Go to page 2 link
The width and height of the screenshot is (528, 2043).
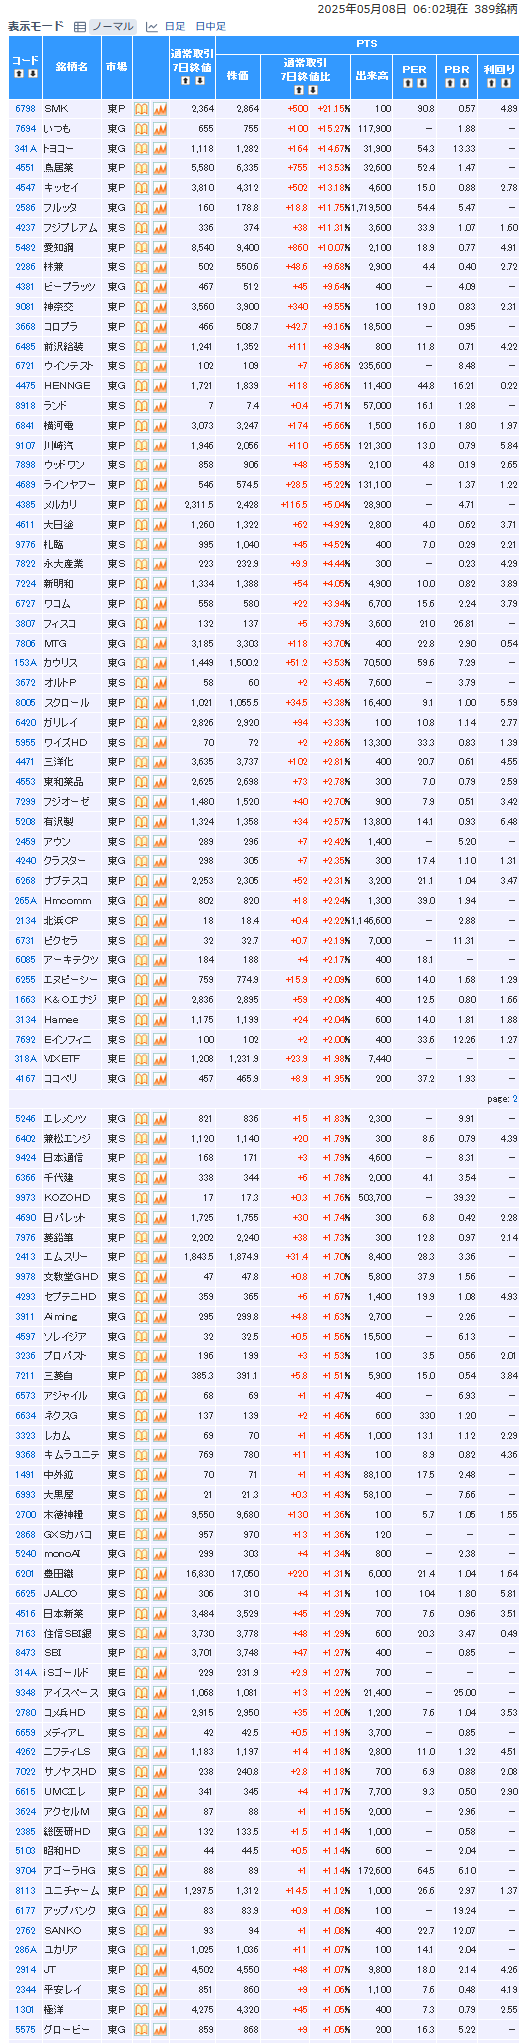coord(515,1098)
